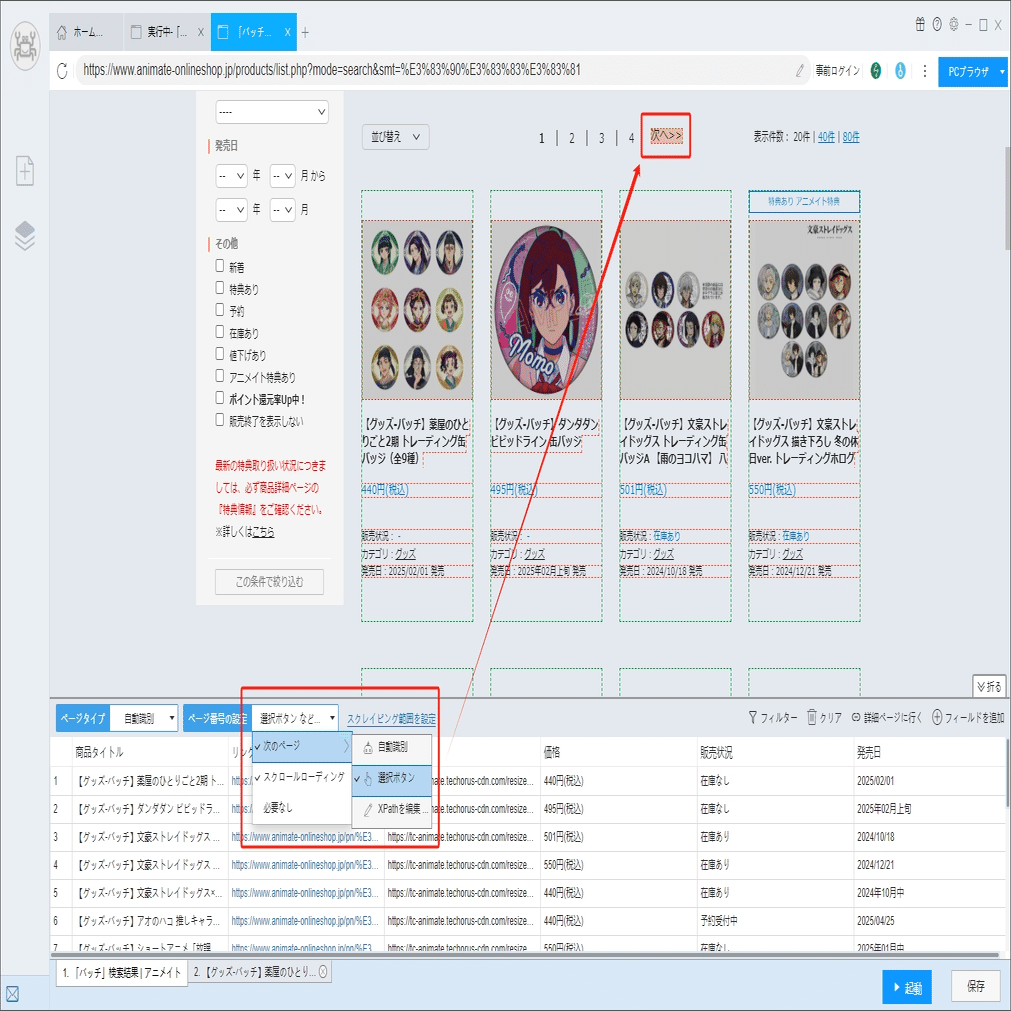Screen dimensions: 1011x1011
Task: Check the 値下げあり checkbox
Action: (x=220, y=353)
